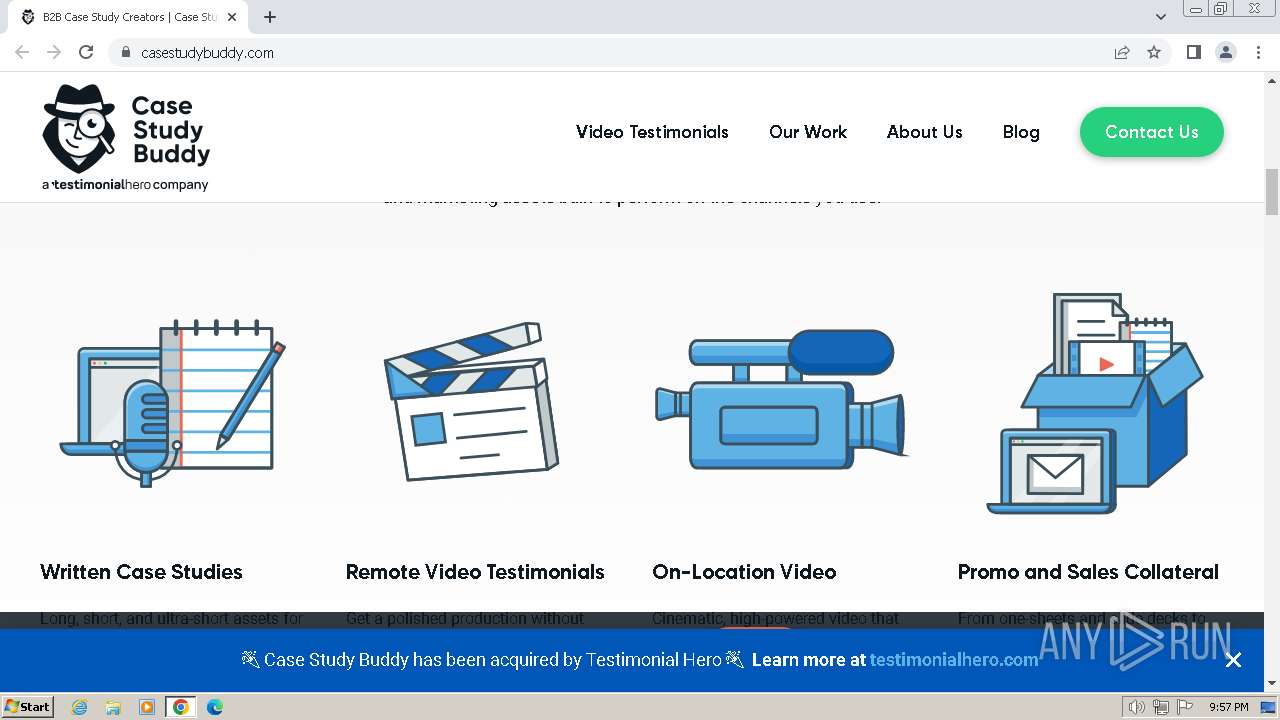
Task: Click the lock site info icon
Action: [x=126, y=52]
